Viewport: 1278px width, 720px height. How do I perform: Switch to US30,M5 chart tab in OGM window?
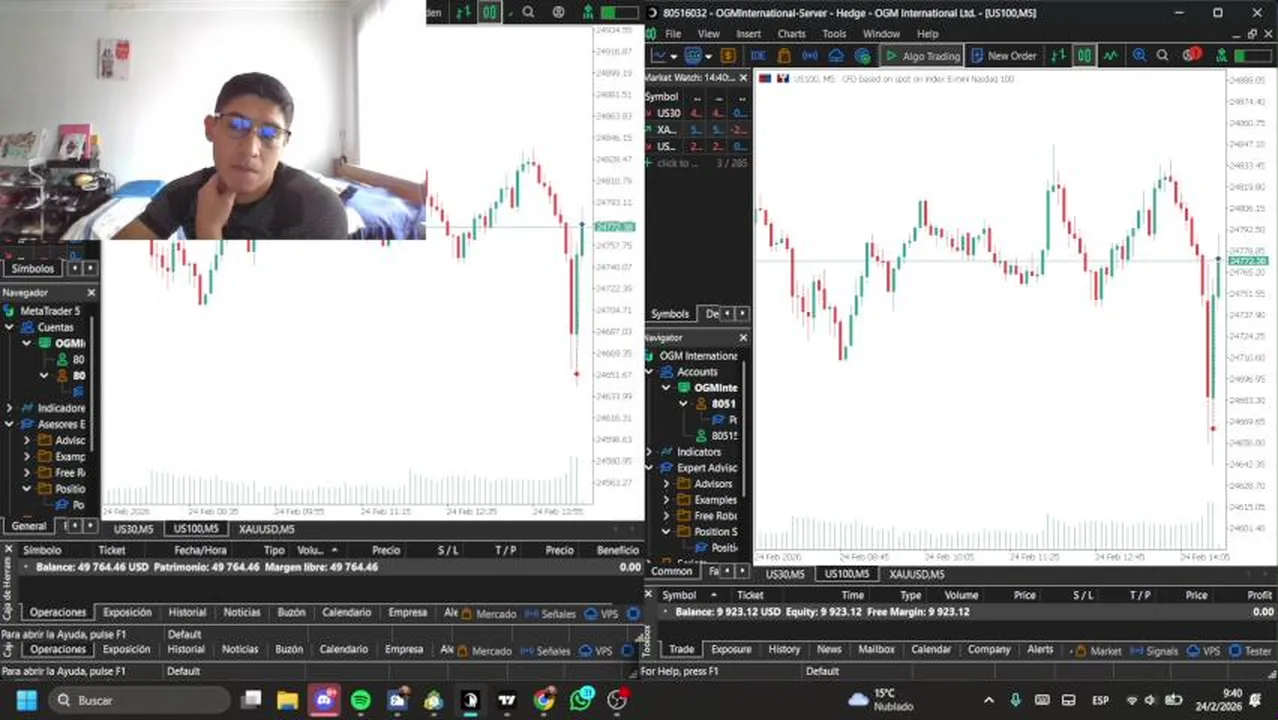click(x=785, y=574)
